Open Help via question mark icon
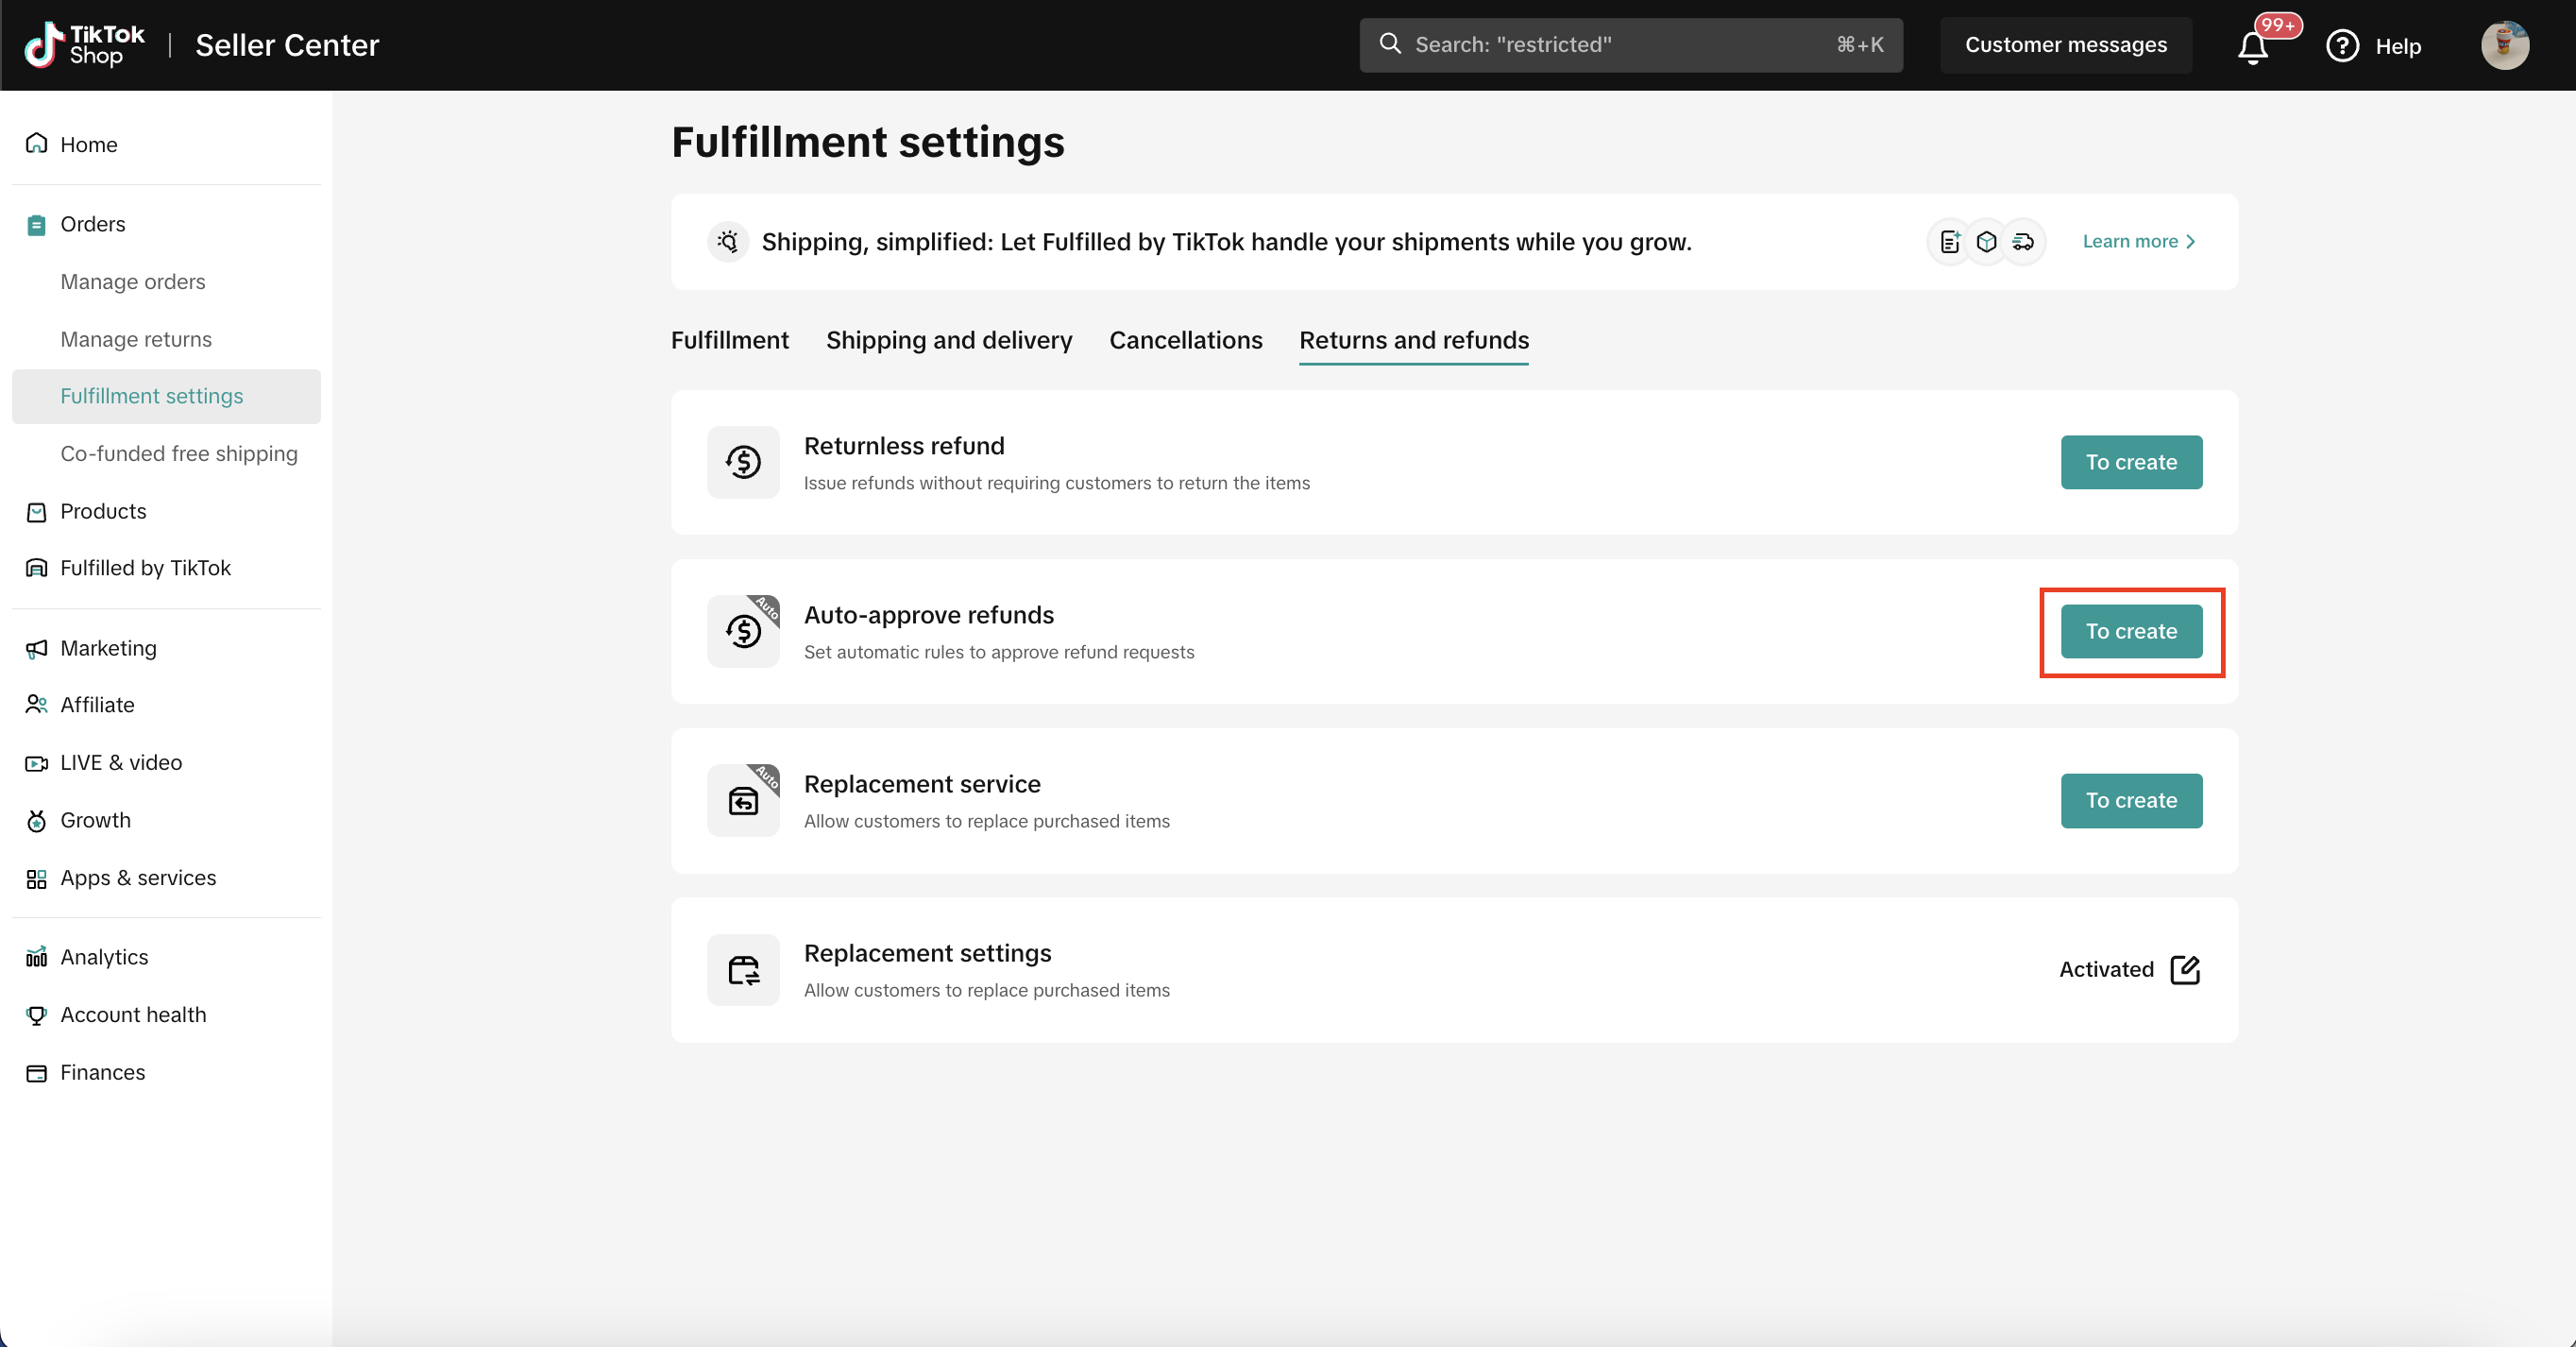This screenshot has width=2576, height=1347. (2342, 46)
